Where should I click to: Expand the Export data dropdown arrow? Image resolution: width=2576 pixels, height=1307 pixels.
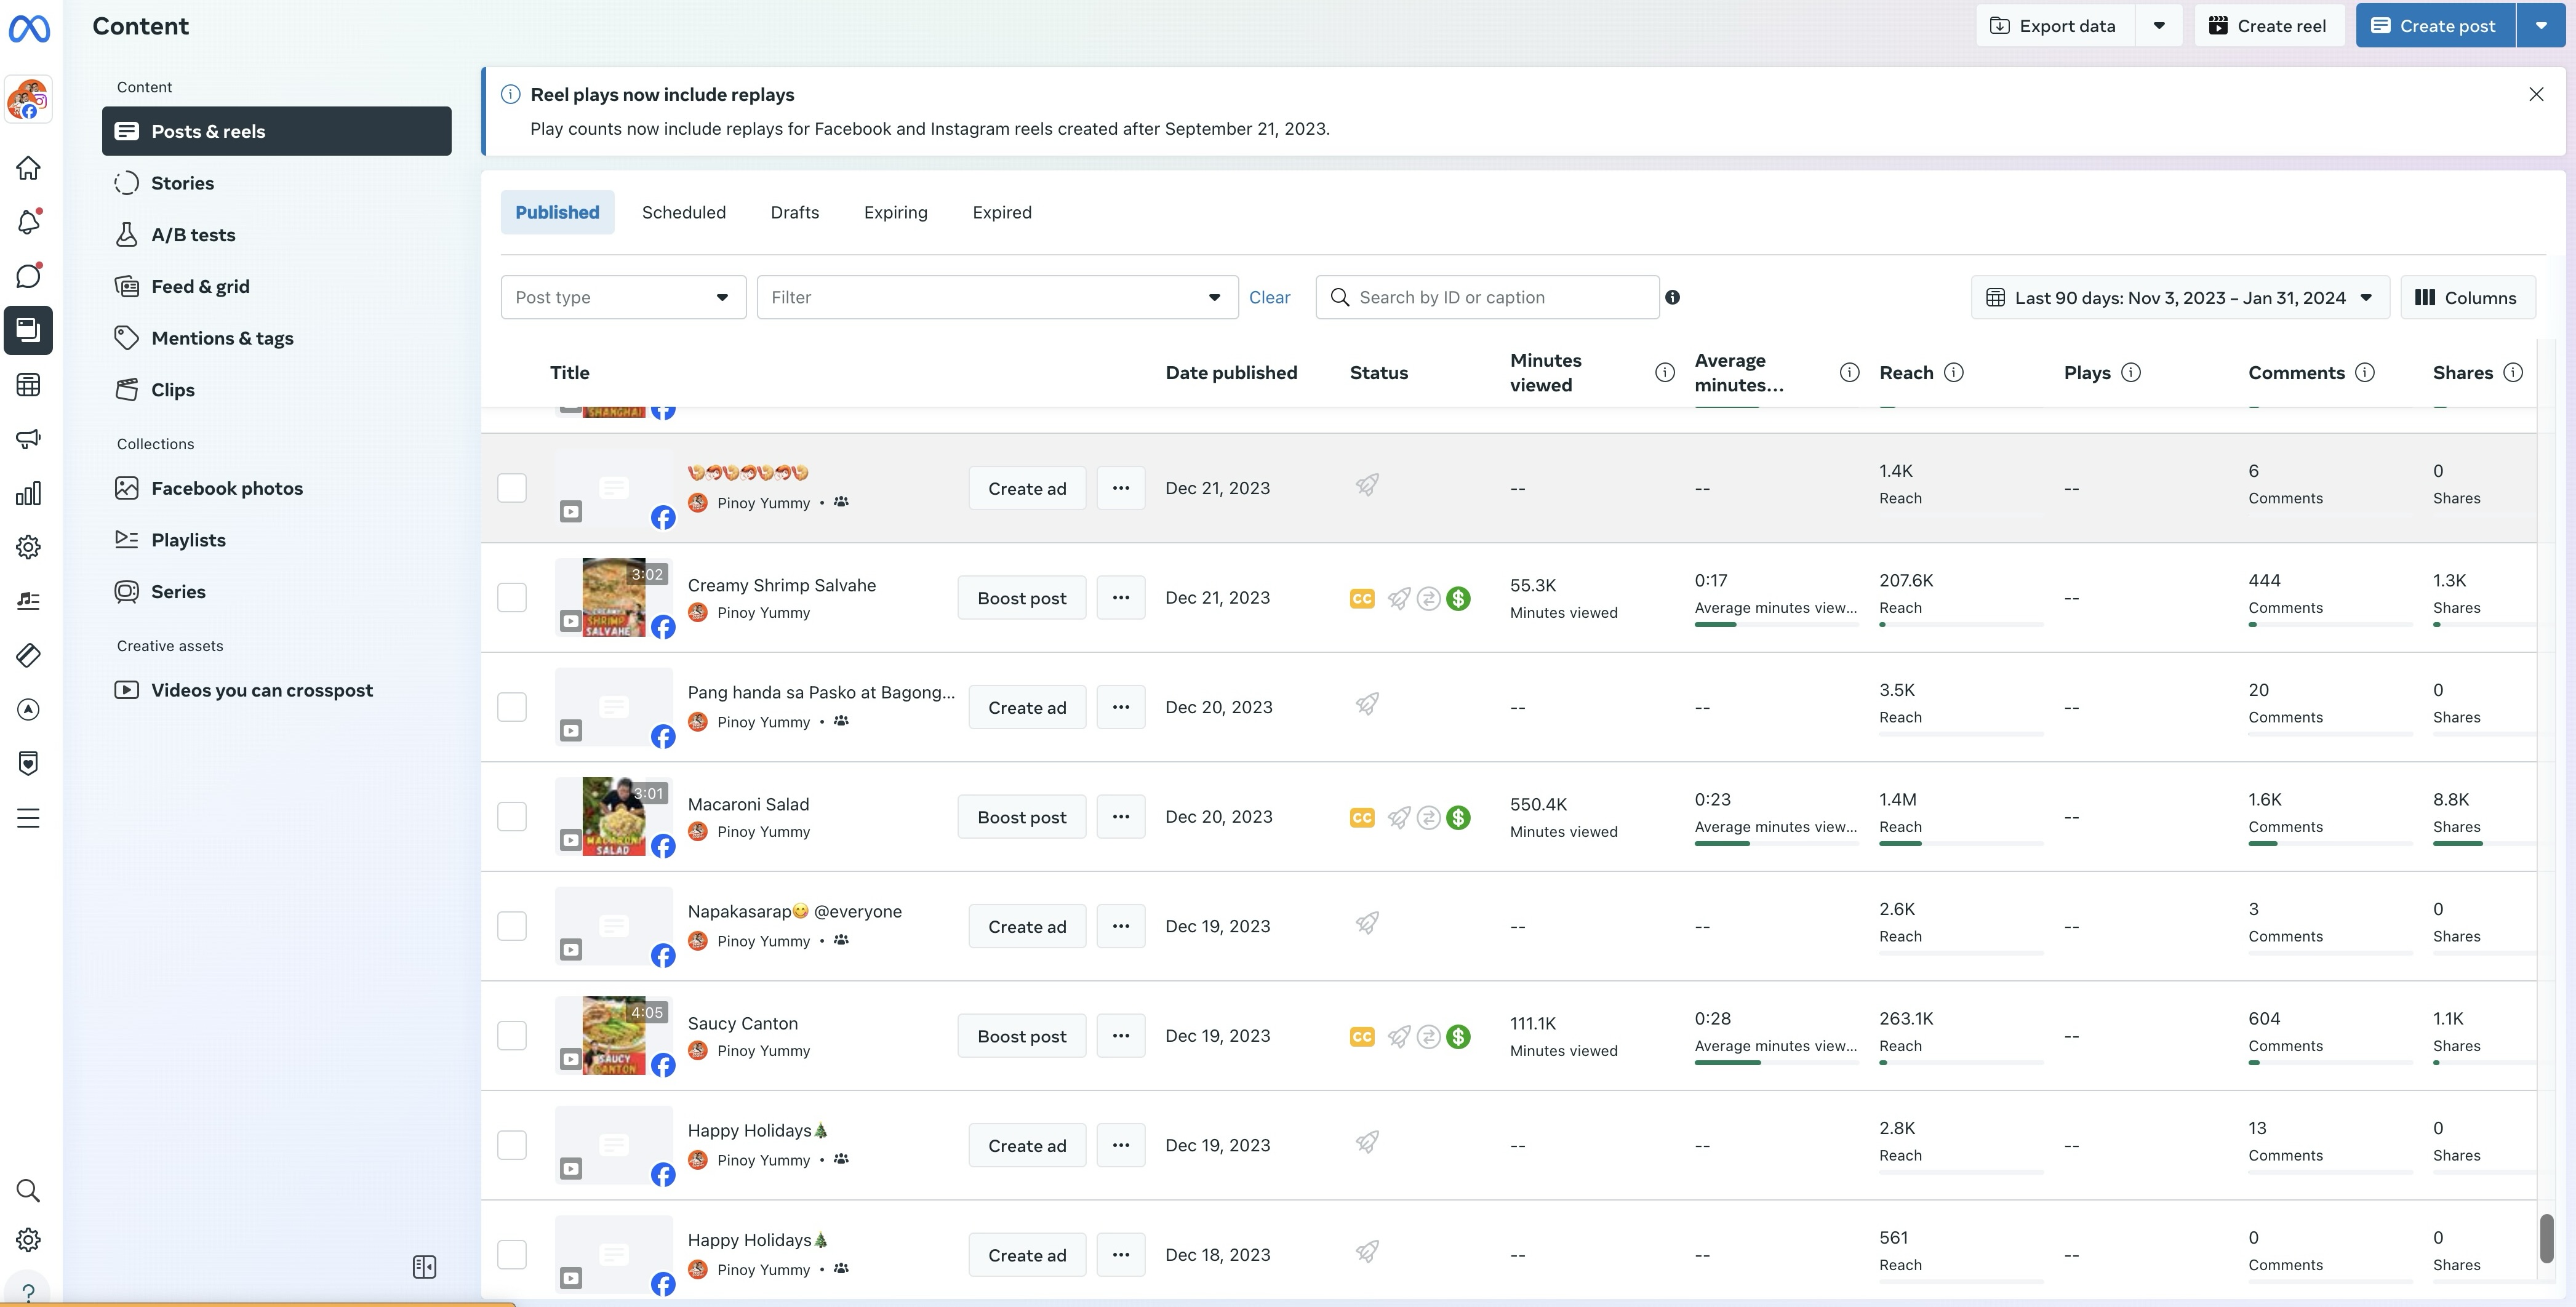click(x=2159, y=26)
